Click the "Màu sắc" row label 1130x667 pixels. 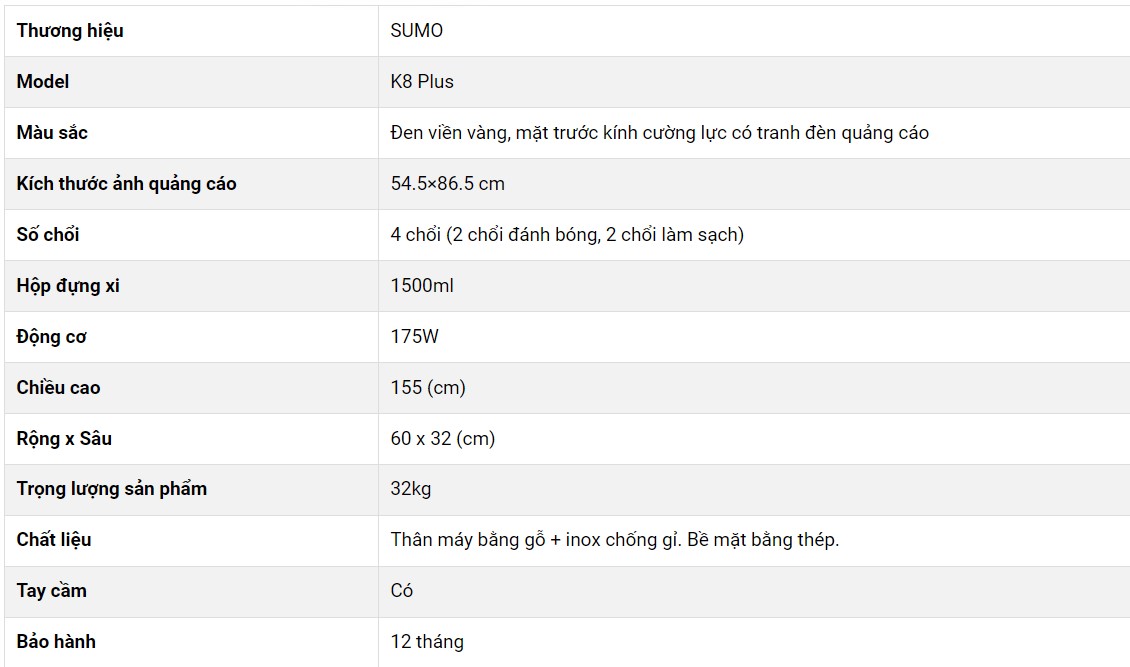click(x=52, y=133)
